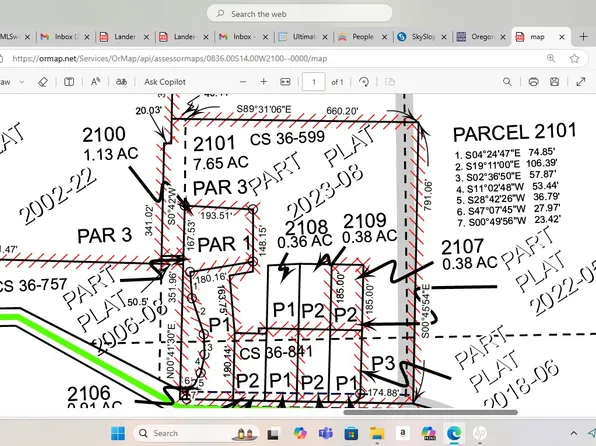The width and height of the screenshot is (596, 446).
Task: Click the ormap.net address bar URL
Action: [x=170, y=59]
